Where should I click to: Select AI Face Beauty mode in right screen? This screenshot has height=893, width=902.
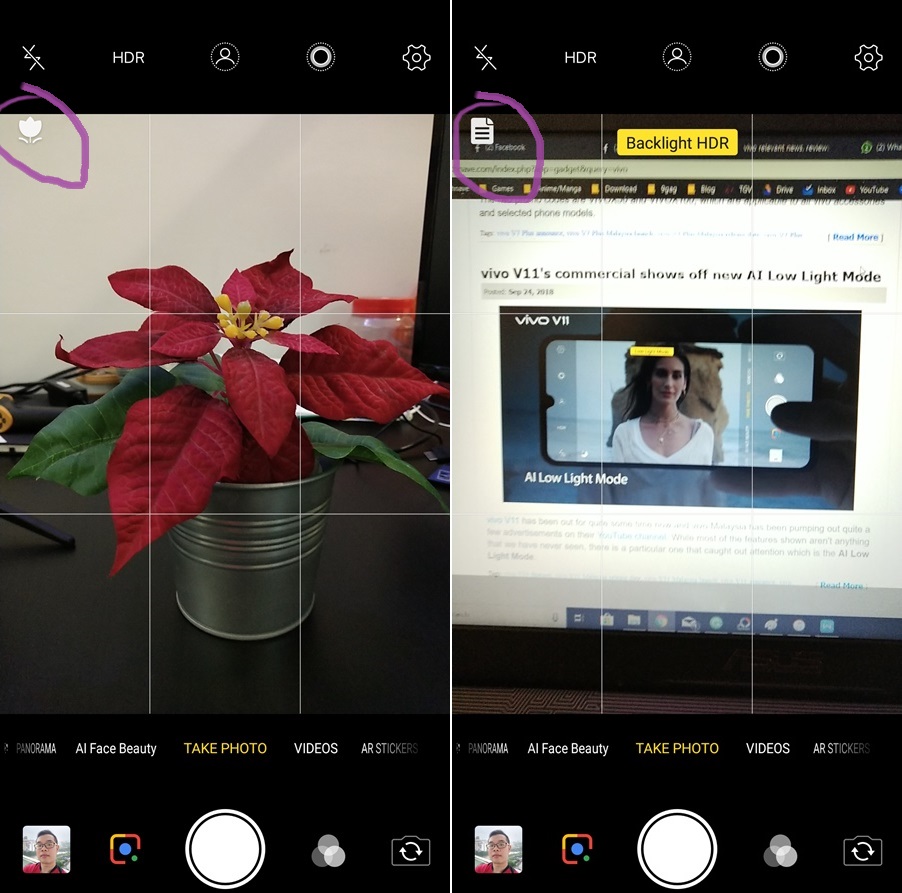[x=568, y=748]
